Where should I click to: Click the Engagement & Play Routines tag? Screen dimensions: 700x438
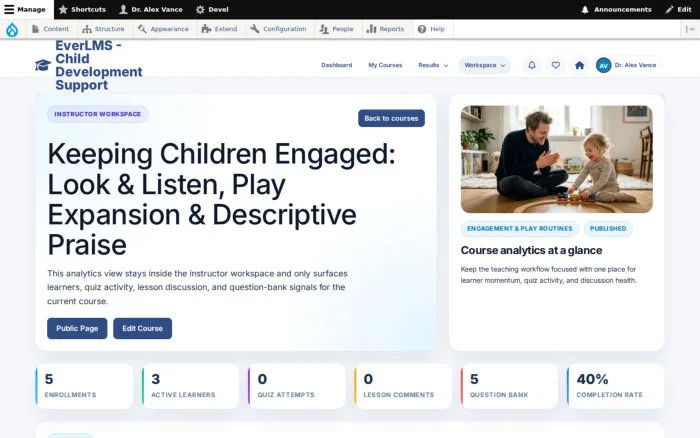(x=520, y=229)
